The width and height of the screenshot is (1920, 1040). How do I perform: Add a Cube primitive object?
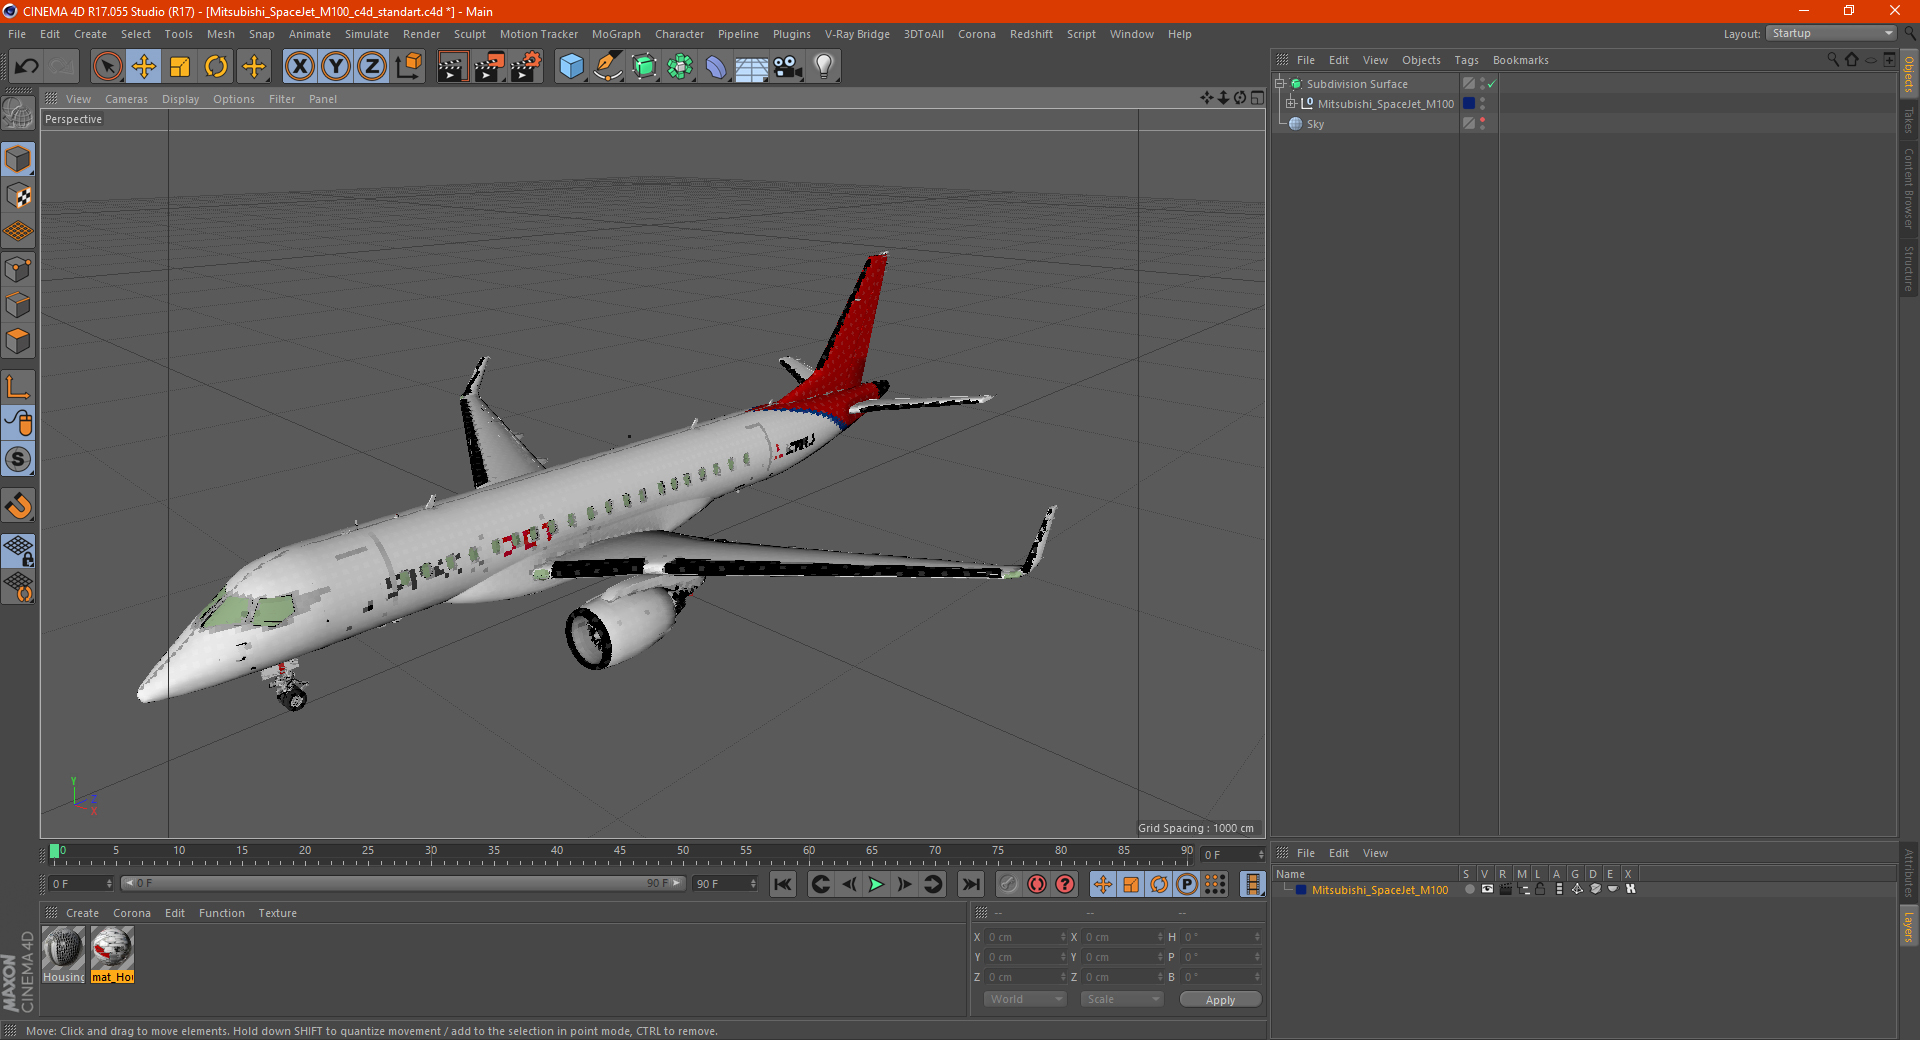tap(571, 67)
